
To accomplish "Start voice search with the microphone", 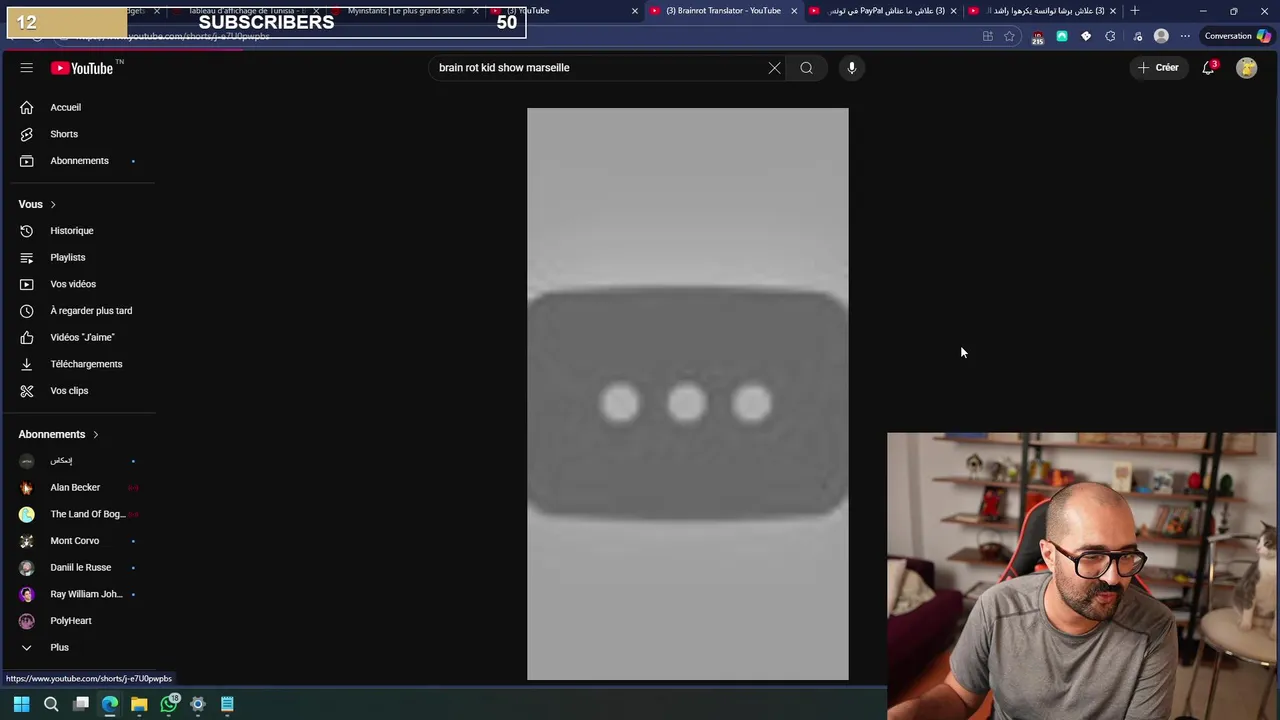I will pyautogui.click(x=852, y=68).
